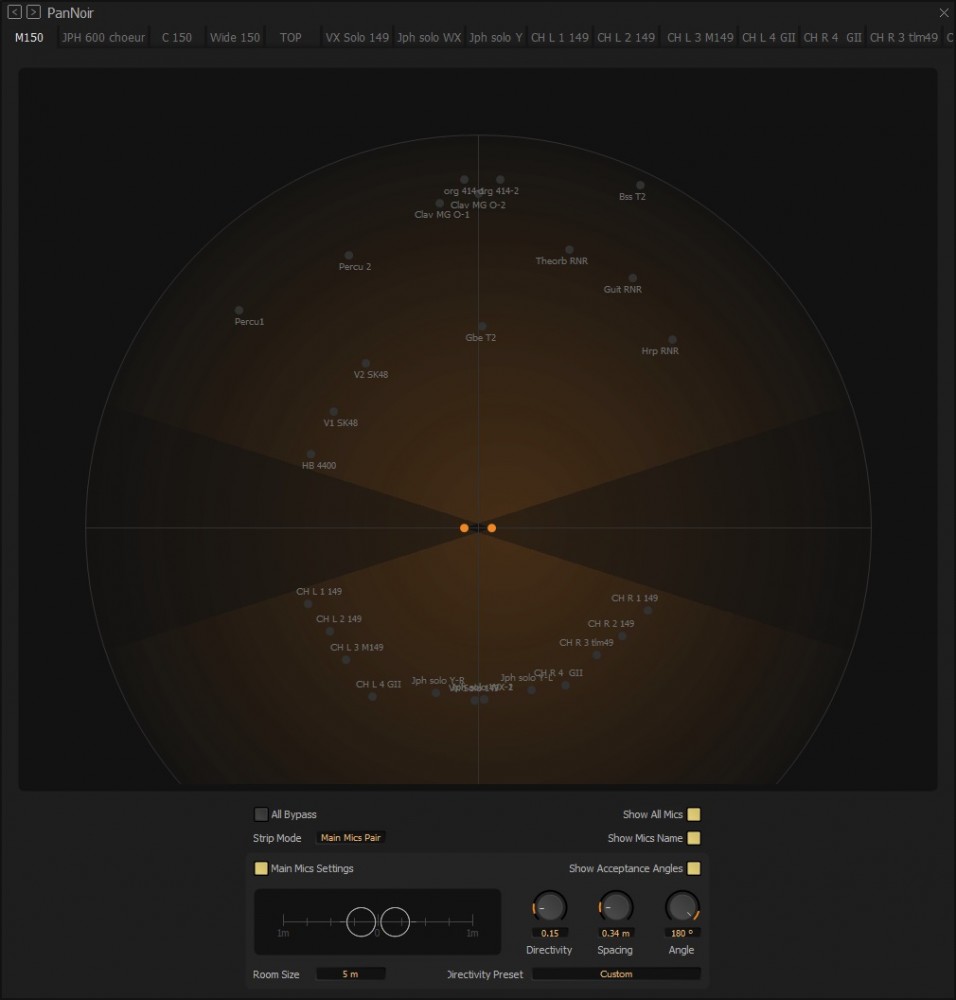Click the Spacing value field 0.34 m

click(x=615, y=933)
